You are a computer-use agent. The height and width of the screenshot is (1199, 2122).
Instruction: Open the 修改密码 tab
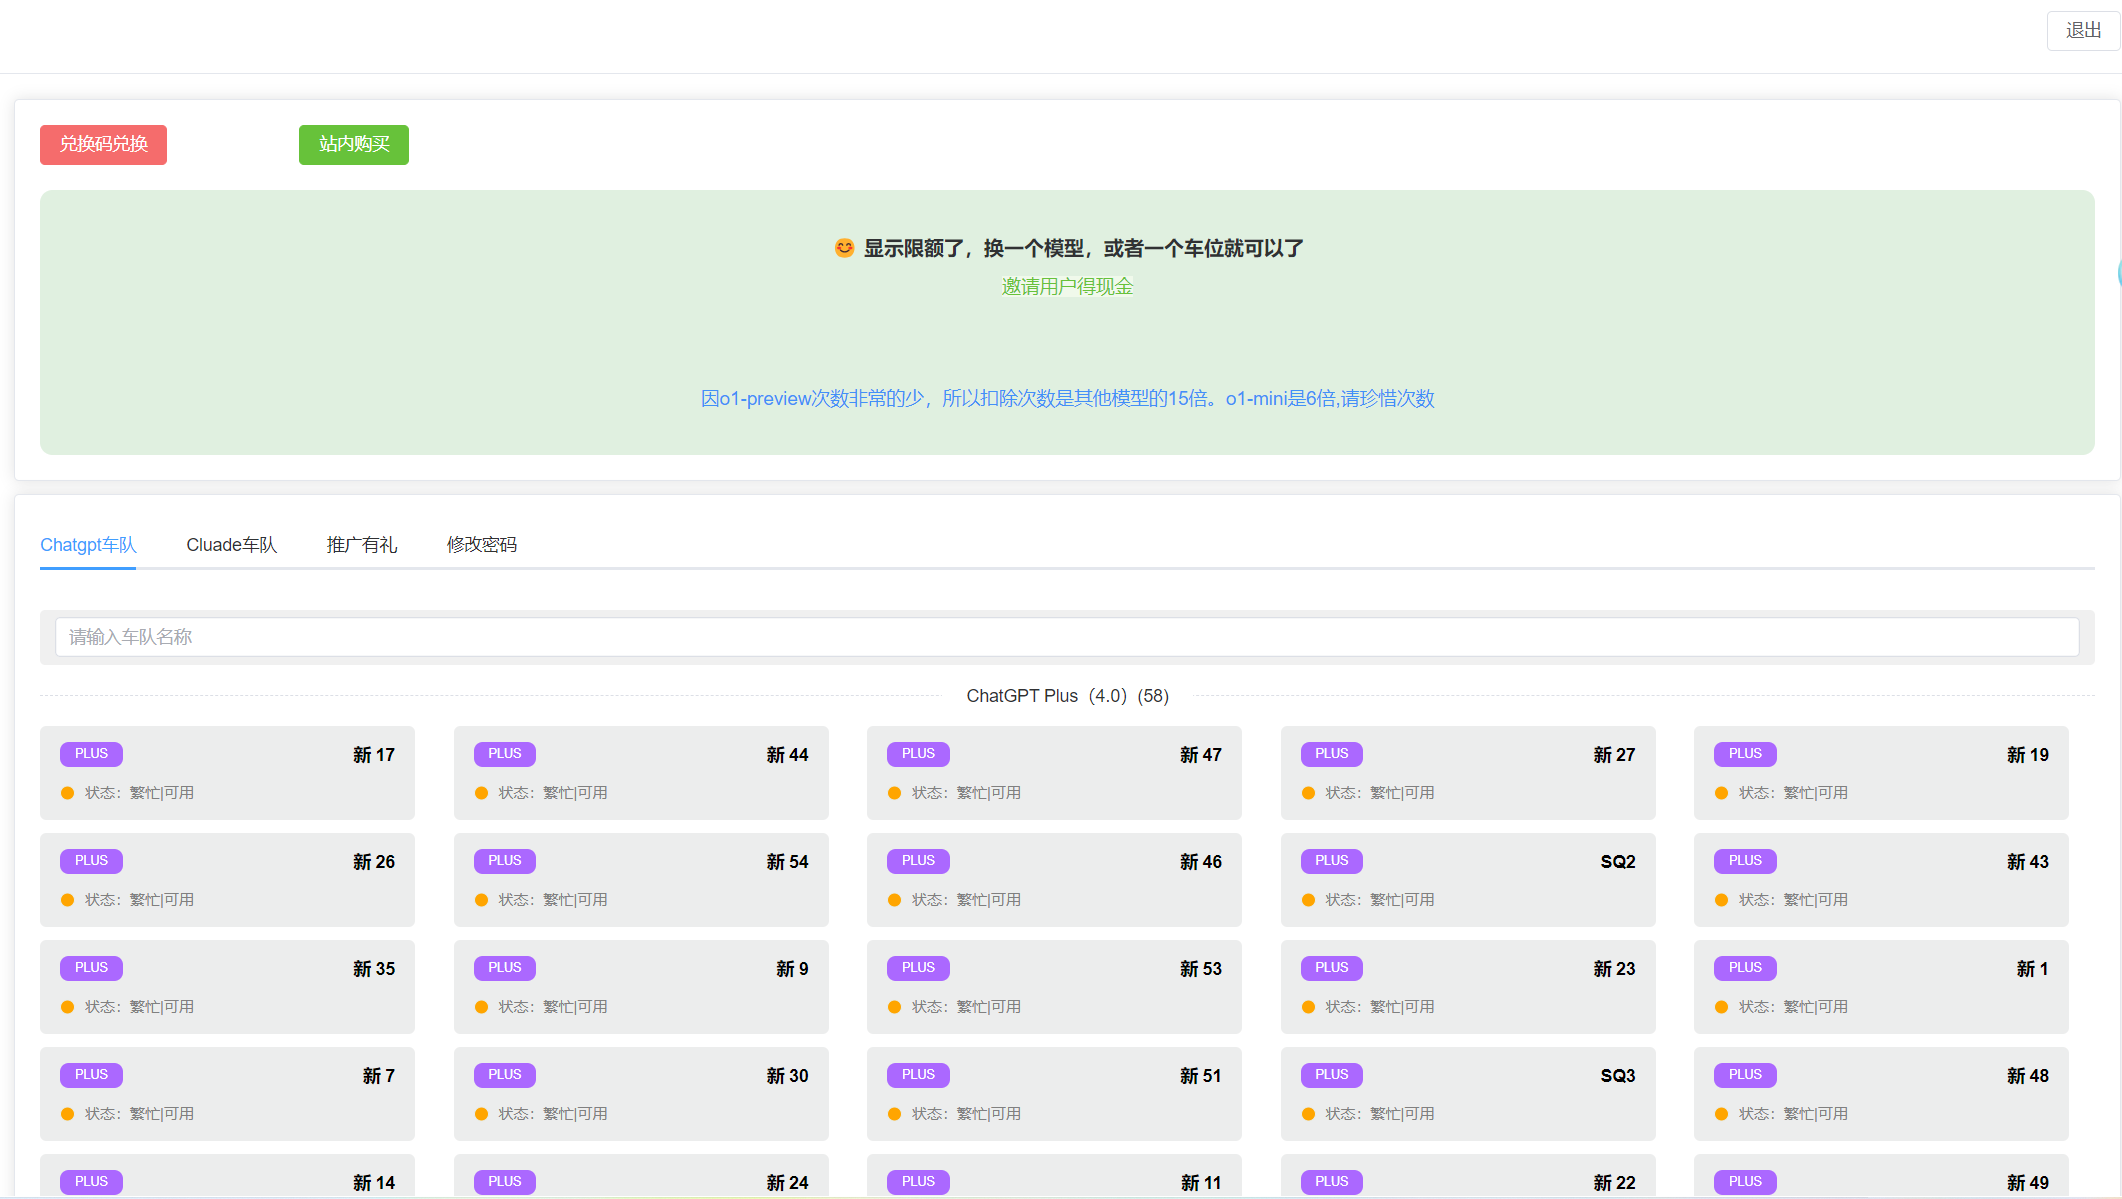pyautogui.click(x=482, y=545)
